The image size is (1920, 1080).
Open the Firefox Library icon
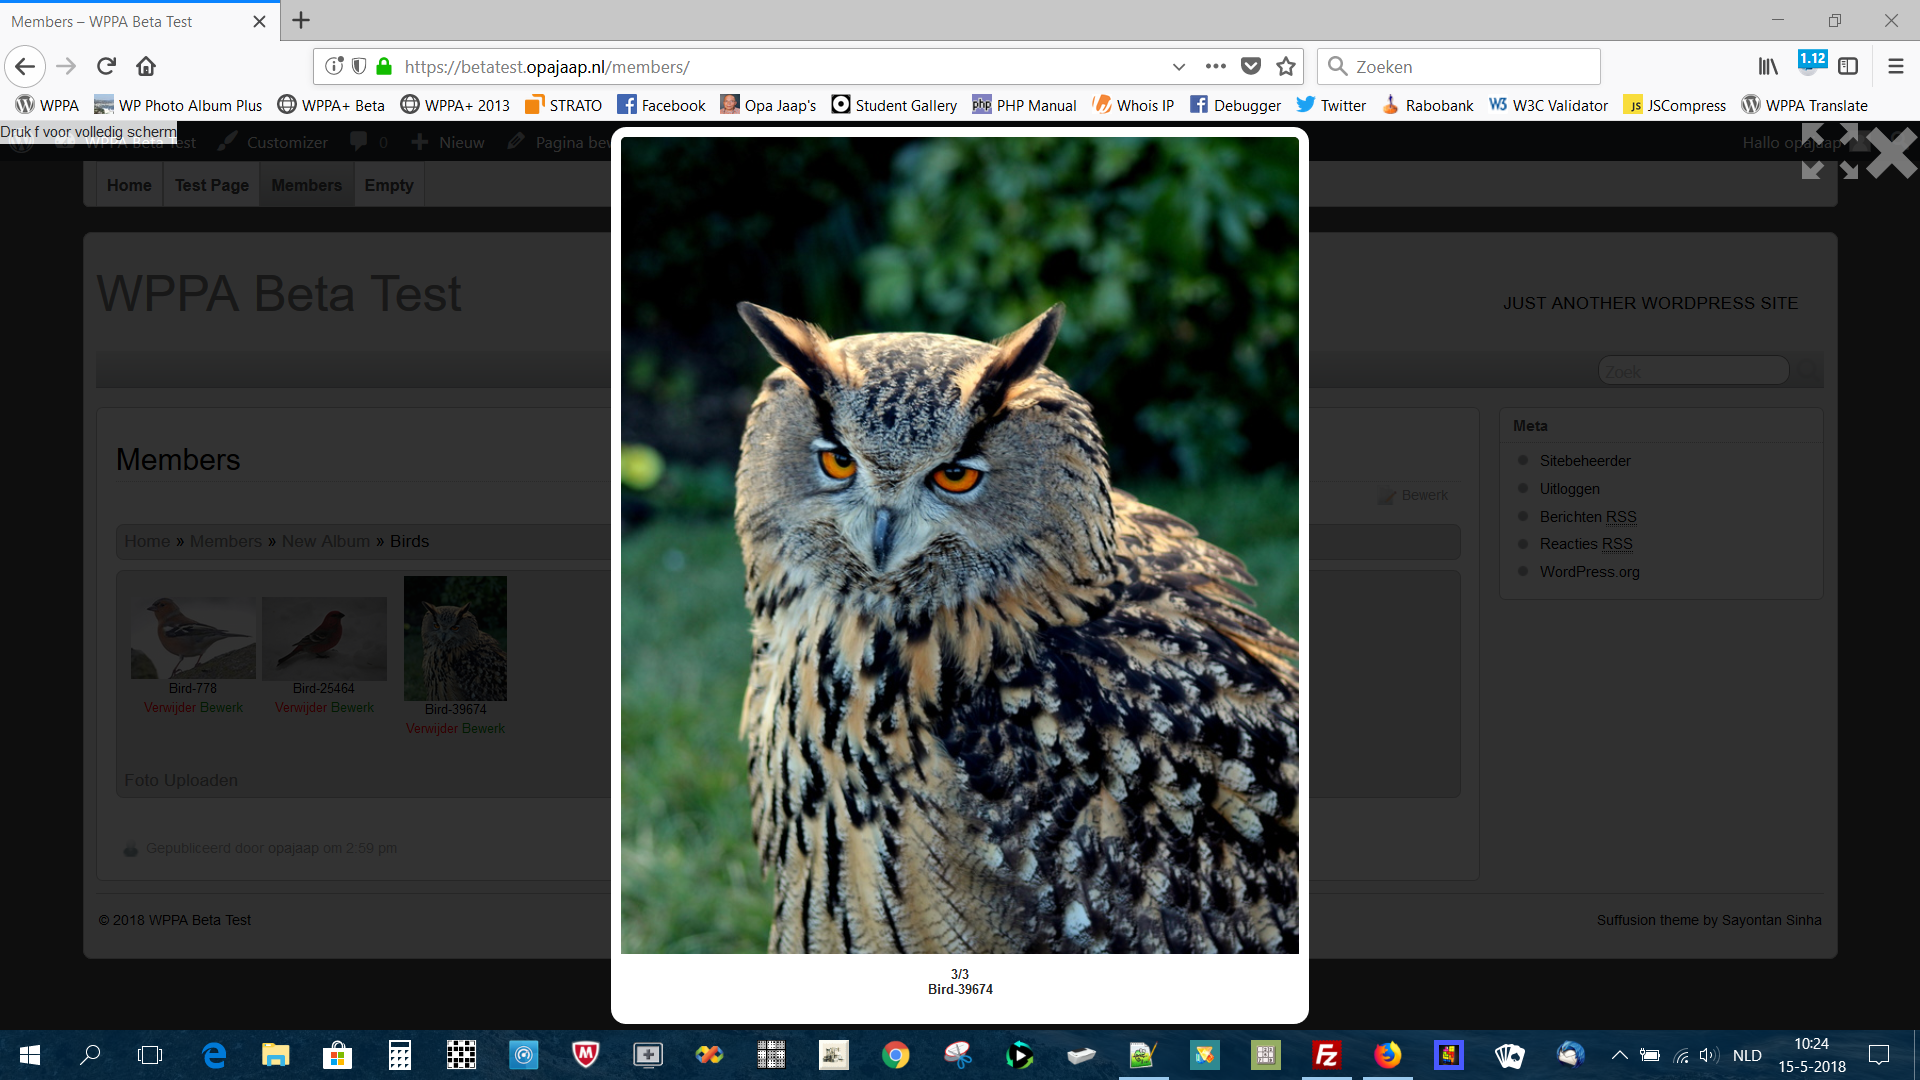point(1768,66)
